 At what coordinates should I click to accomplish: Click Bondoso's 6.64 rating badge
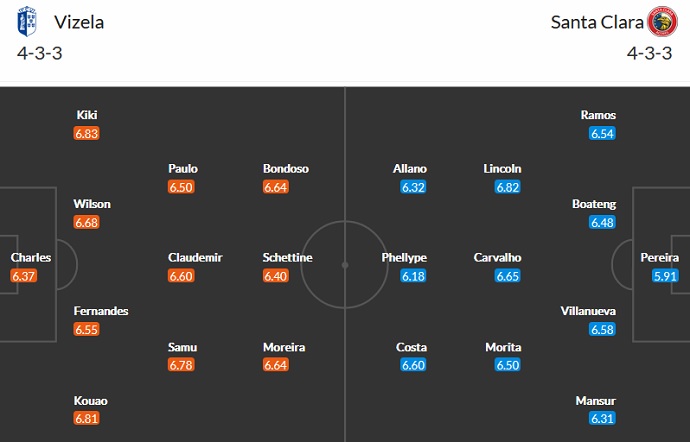(x=276, y=187)
